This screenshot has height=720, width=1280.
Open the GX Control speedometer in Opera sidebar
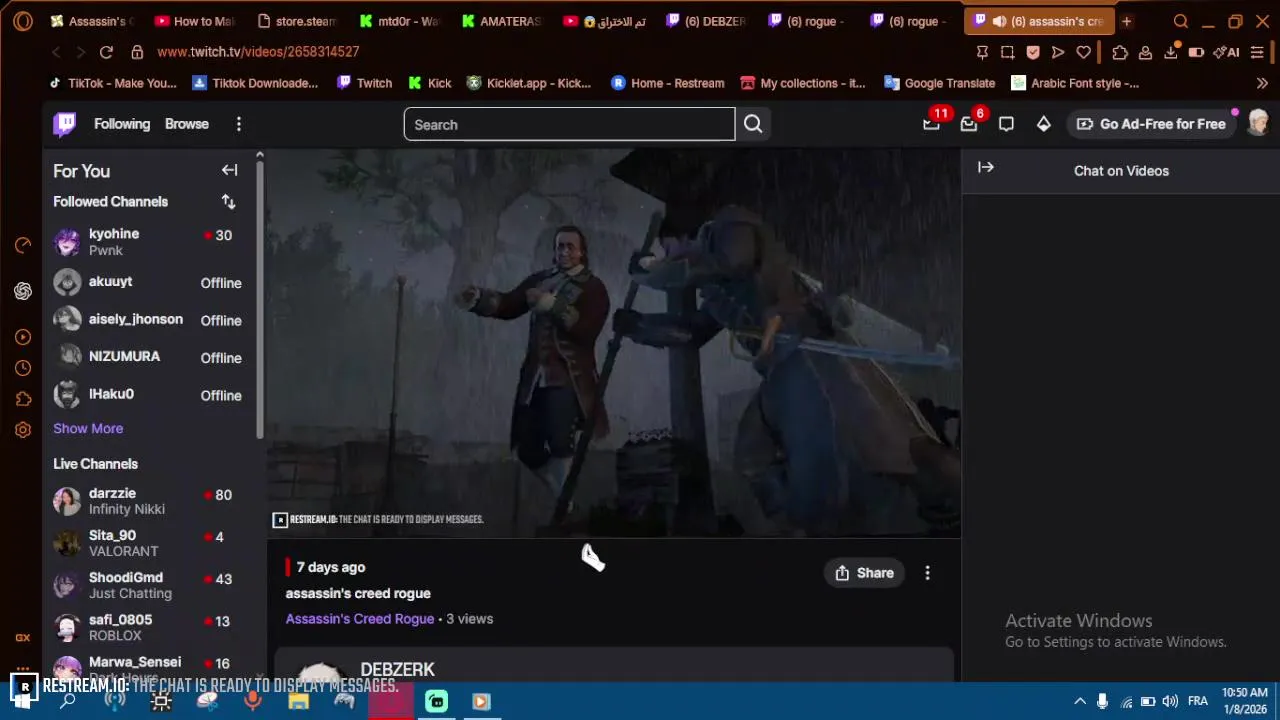[23, 245]
